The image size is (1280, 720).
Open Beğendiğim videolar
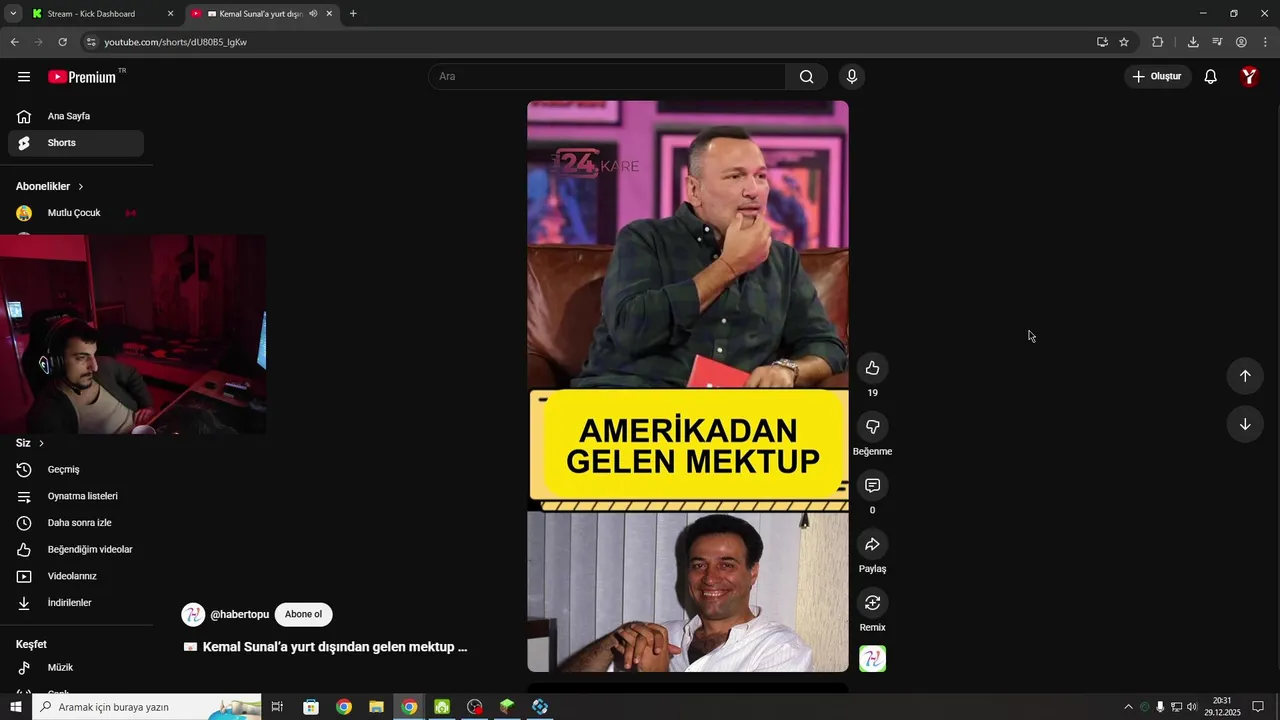coord(76,550)
